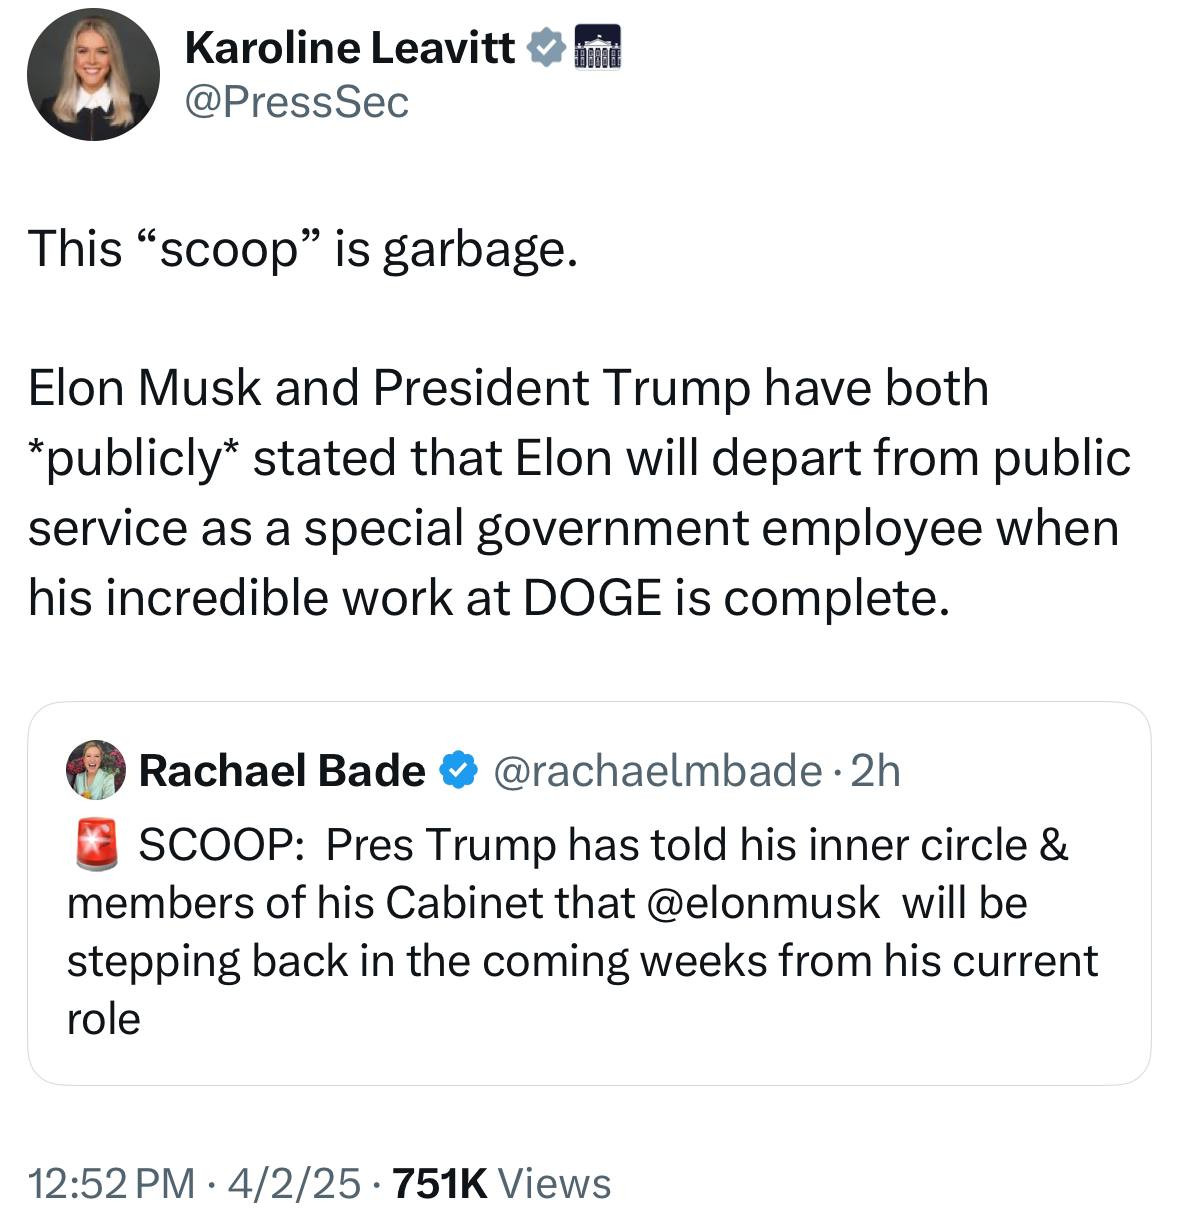Viewport: 1179px width, 1228px height.
Task: Click the gray verified badge beside Karoline Leavitt
Action: [x=545, y=47]
